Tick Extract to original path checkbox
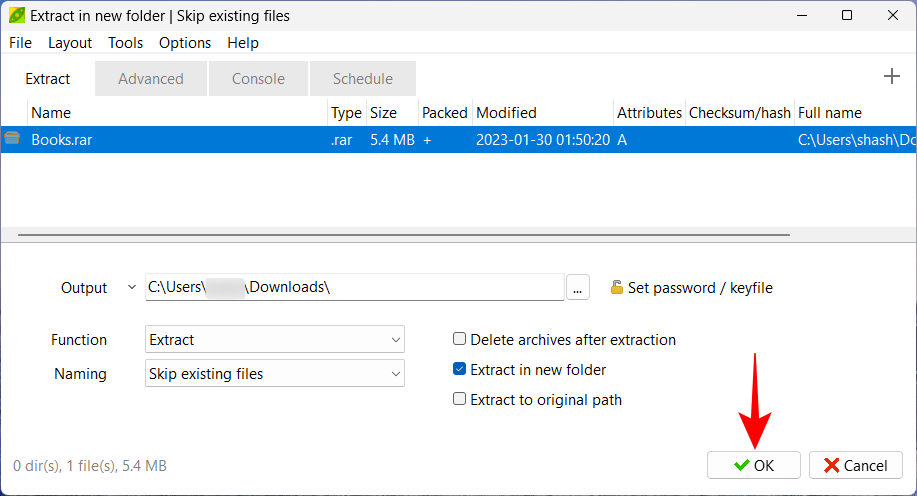The width and height of the screenshot is (917, 496). coord(460,400)
